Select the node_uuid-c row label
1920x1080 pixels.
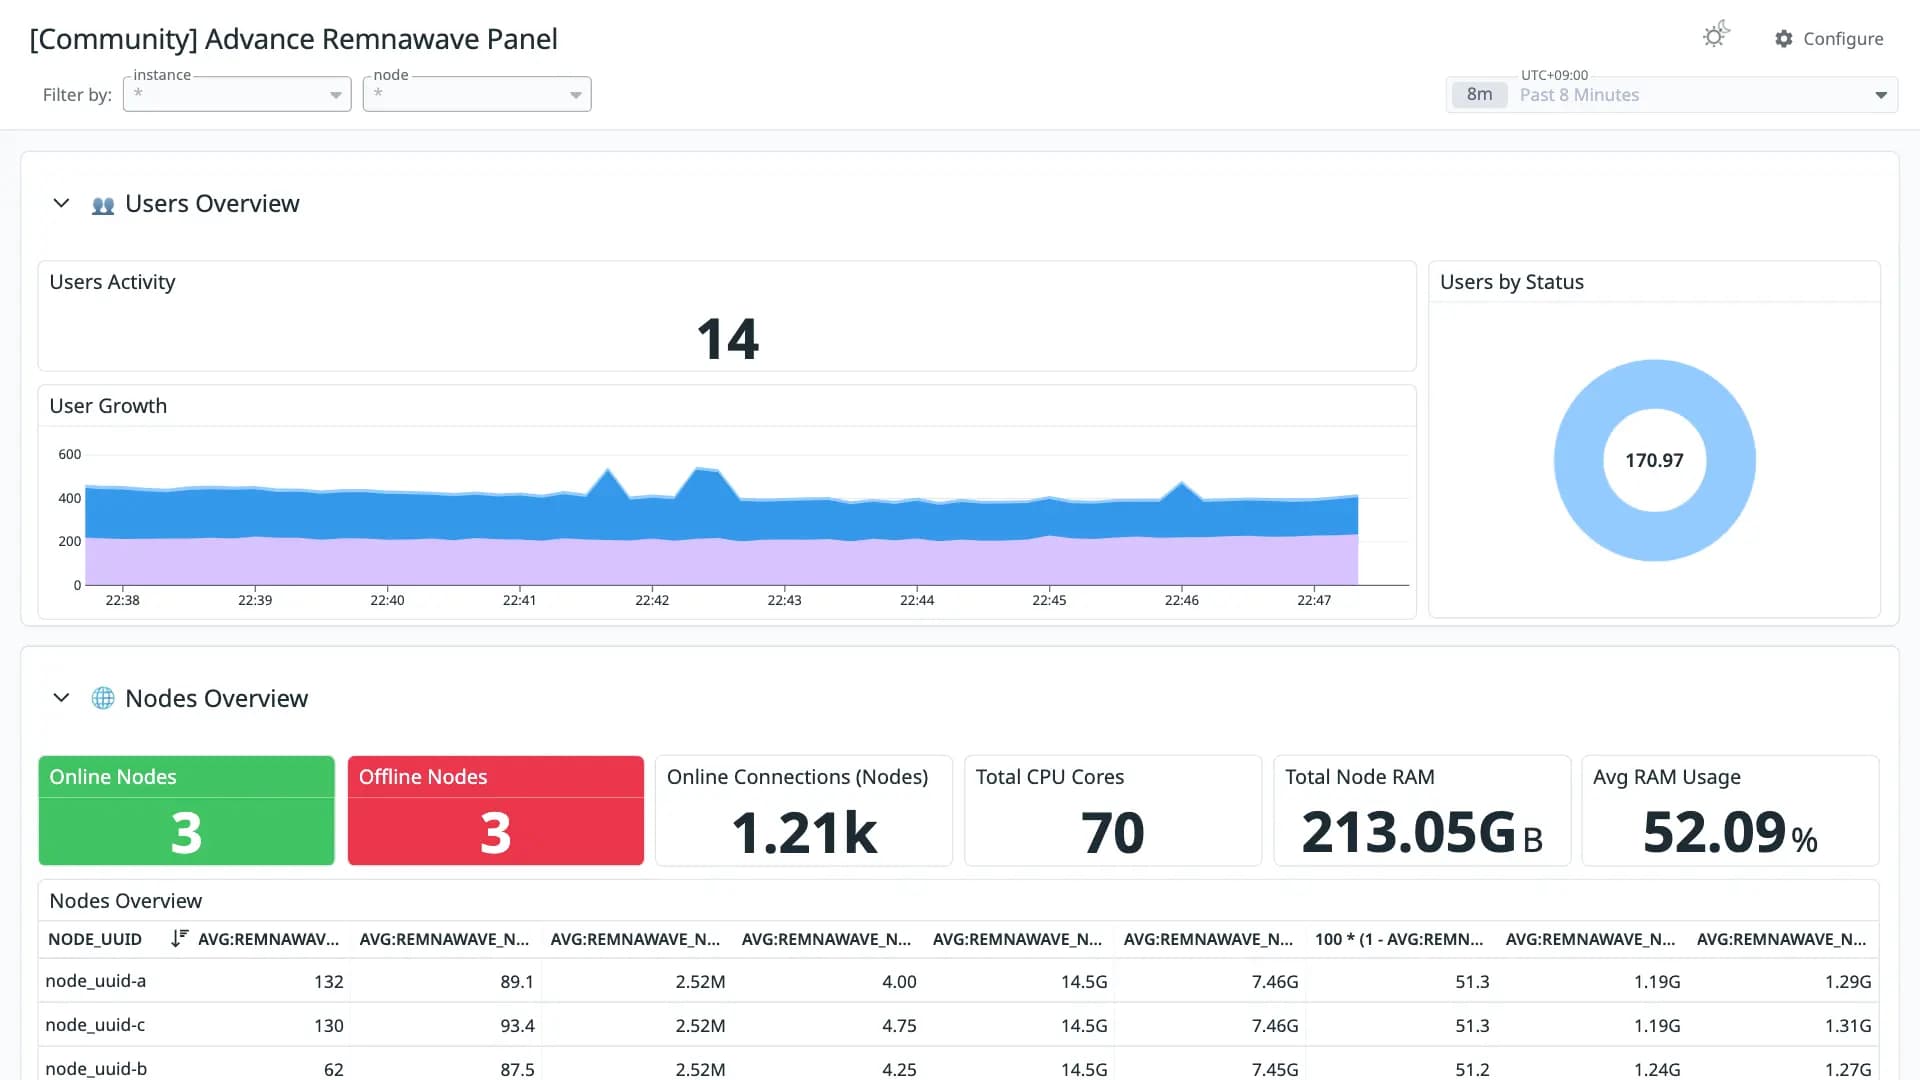(x=96, y=1025)
